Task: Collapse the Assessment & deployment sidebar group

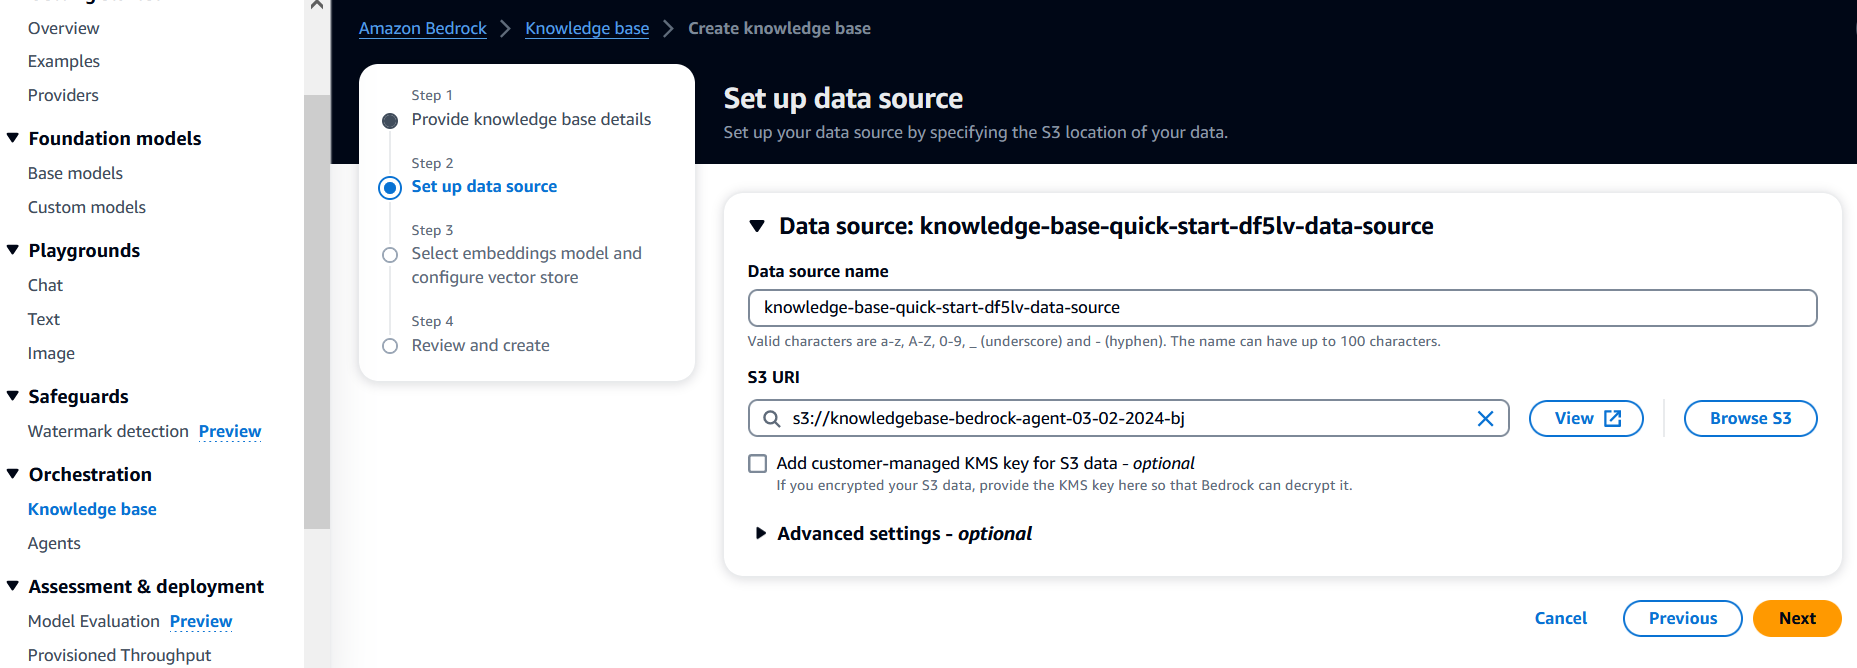Action: (13, 586)
